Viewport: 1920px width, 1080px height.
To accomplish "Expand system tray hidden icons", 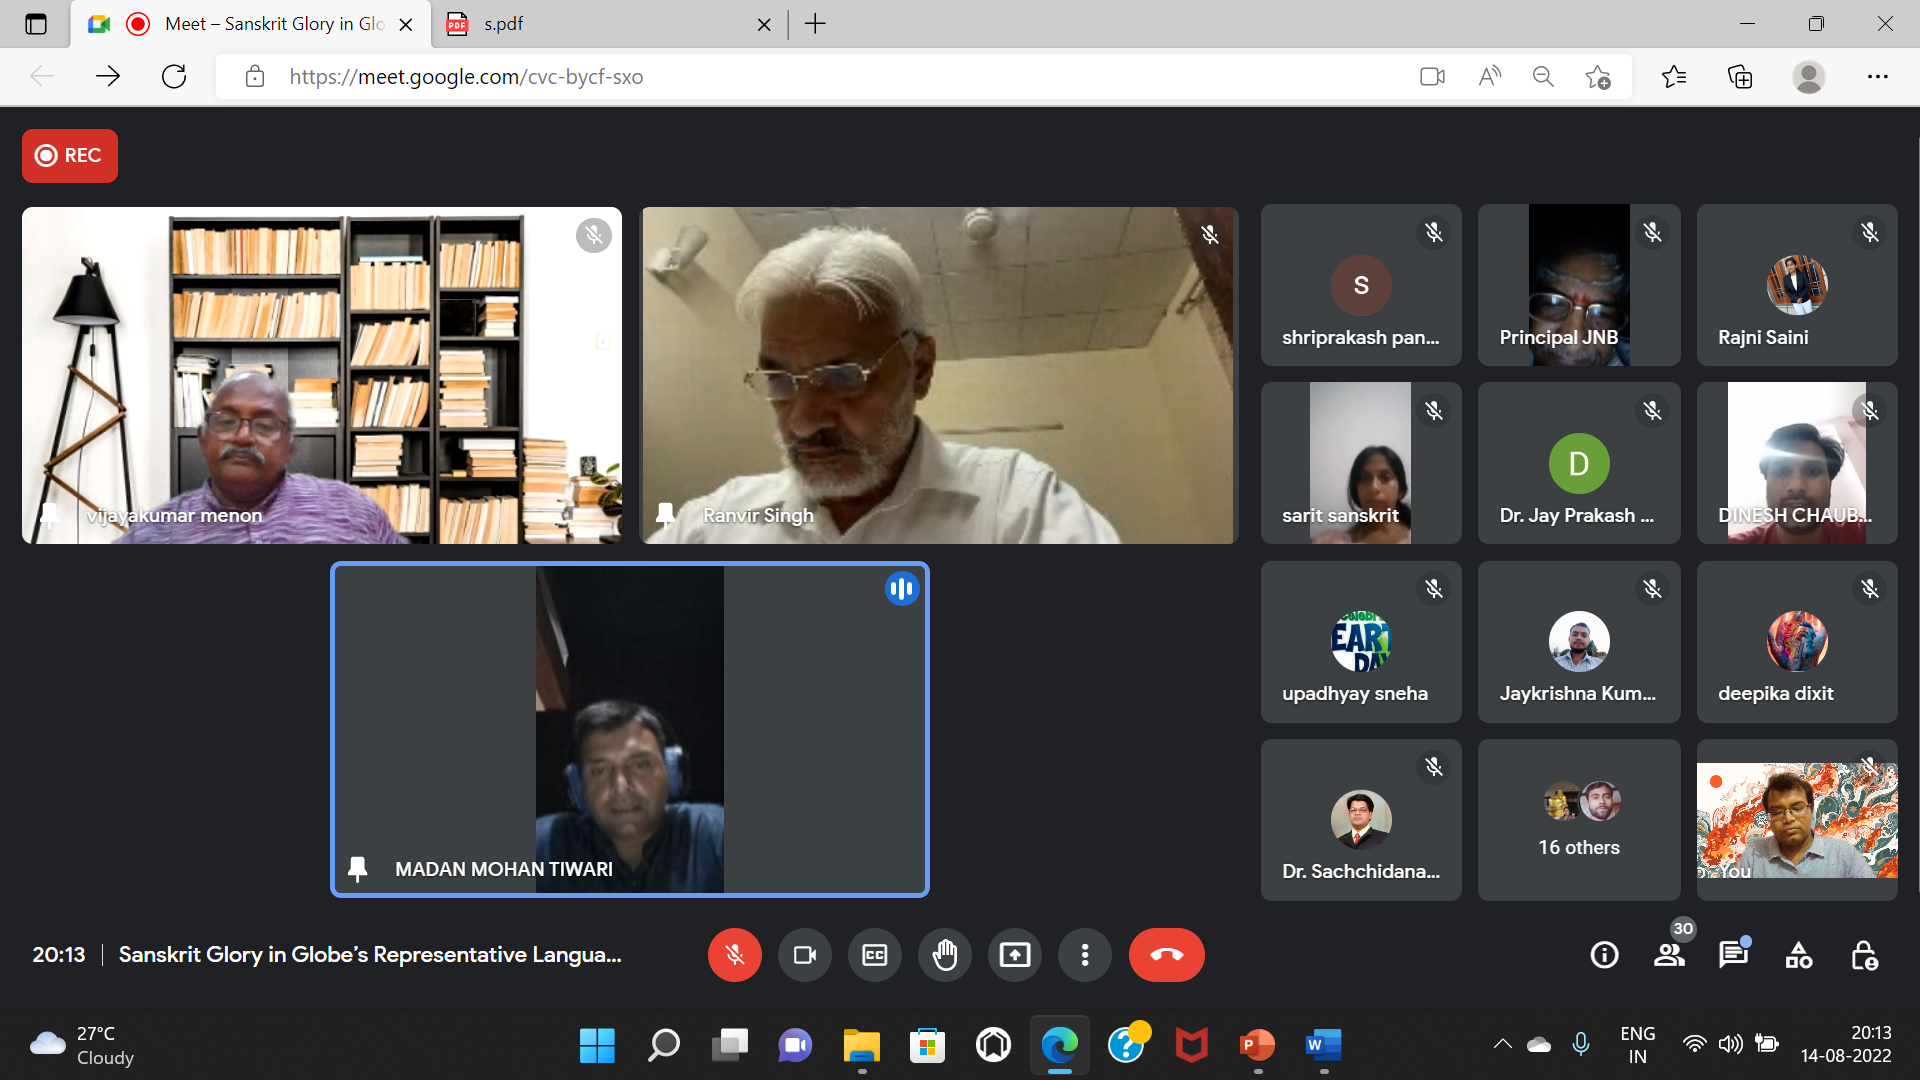I will (1502, 1044).
